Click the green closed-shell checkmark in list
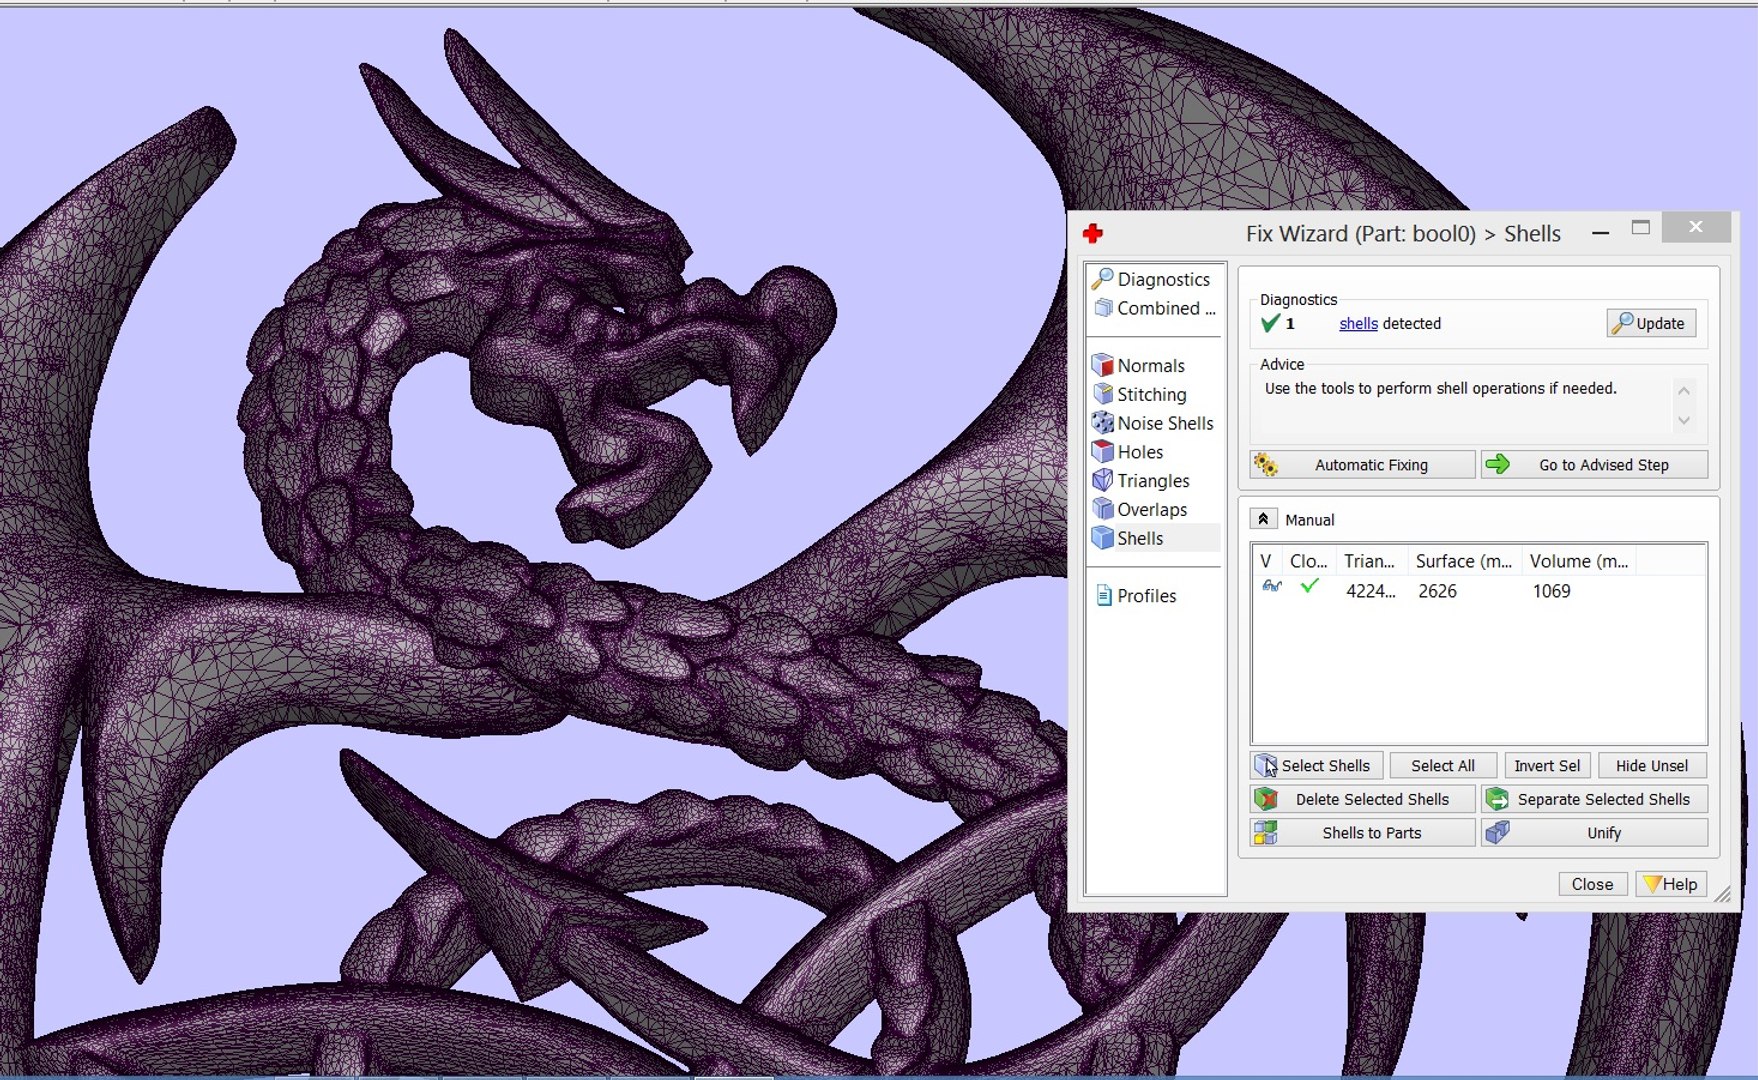The height and width of the screenshot is (1080, 1758). click(1309, 586)
